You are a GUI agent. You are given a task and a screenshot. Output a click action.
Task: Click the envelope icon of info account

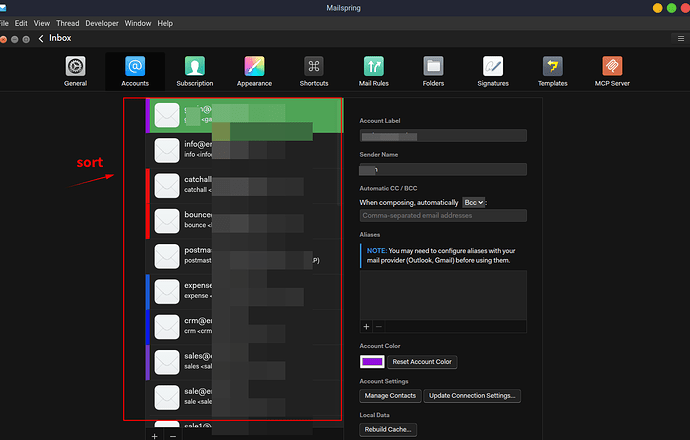[x=167, y=150]
